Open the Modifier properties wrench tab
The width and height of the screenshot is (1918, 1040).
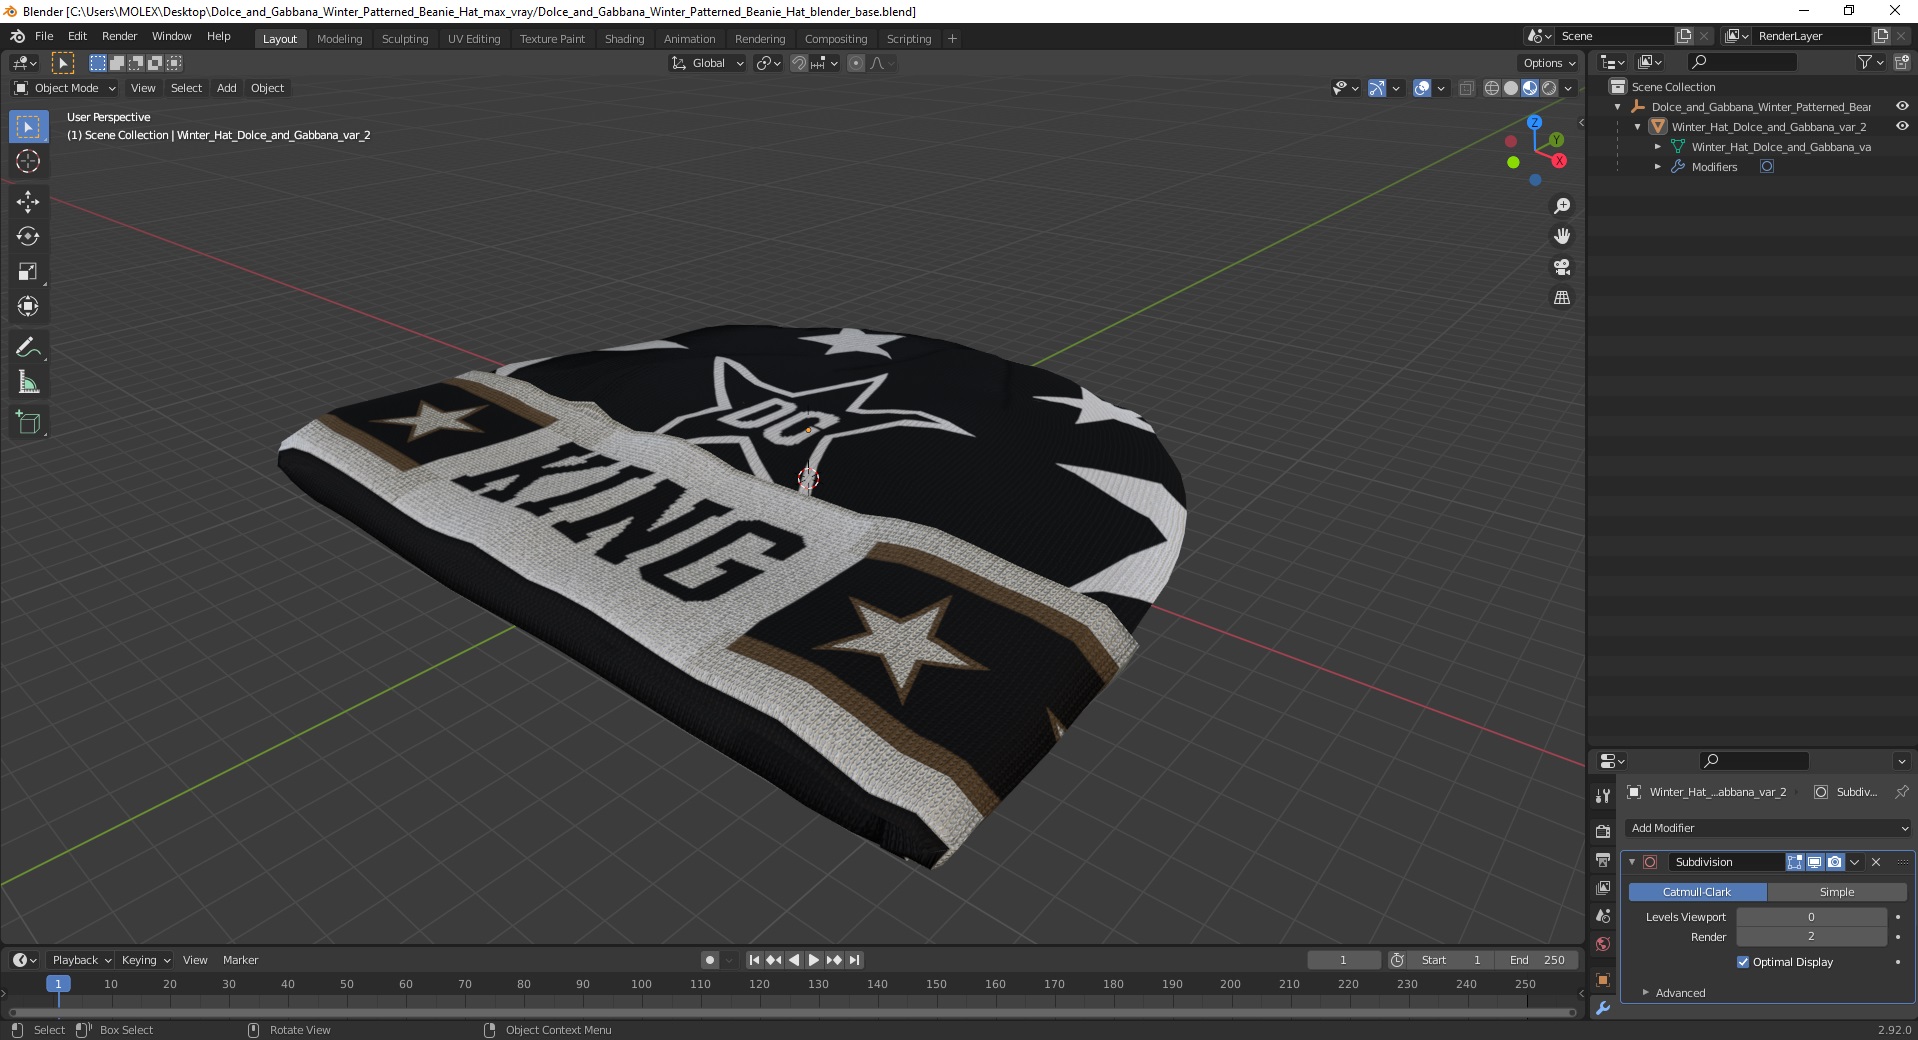tap(1603, 1008)
